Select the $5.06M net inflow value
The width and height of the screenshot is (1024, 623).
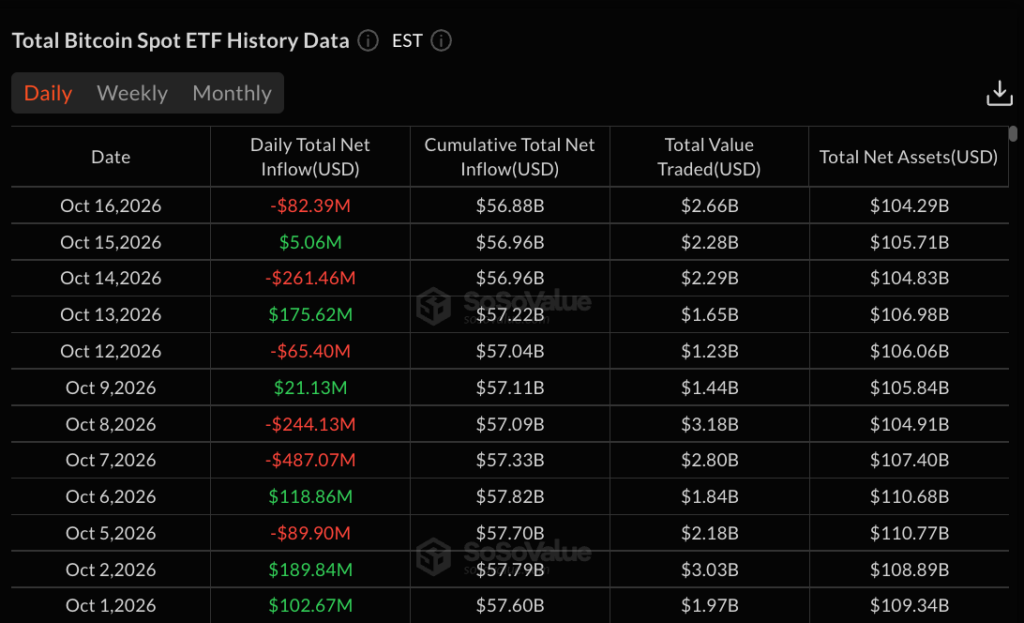point(310,242)
